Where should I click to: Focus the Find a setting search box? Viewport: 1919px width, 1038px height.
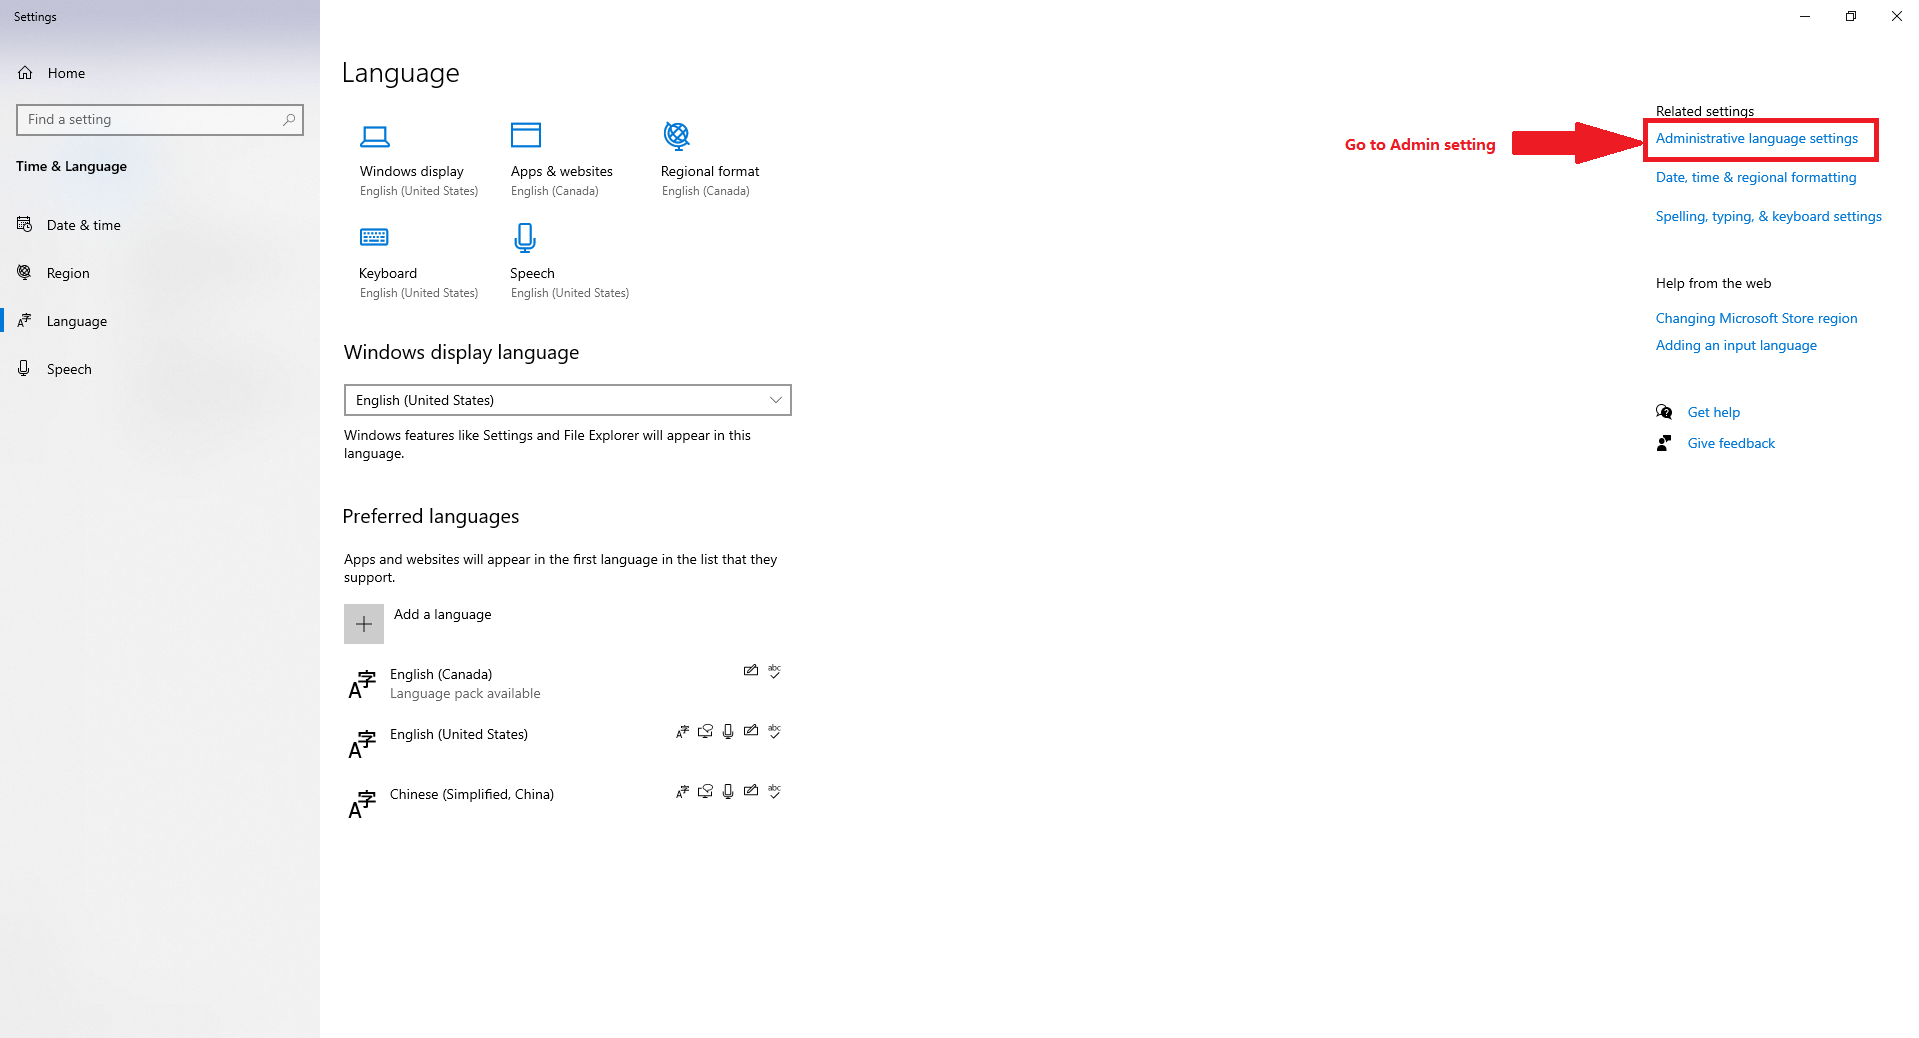tap(160, 120)
